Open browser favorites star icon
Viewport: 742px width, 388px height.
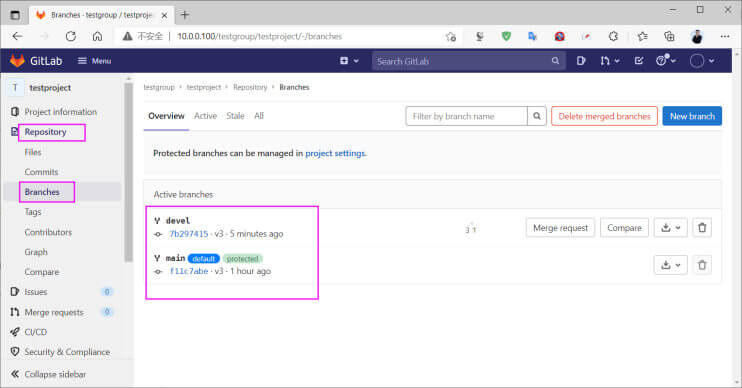pos(642,36)
